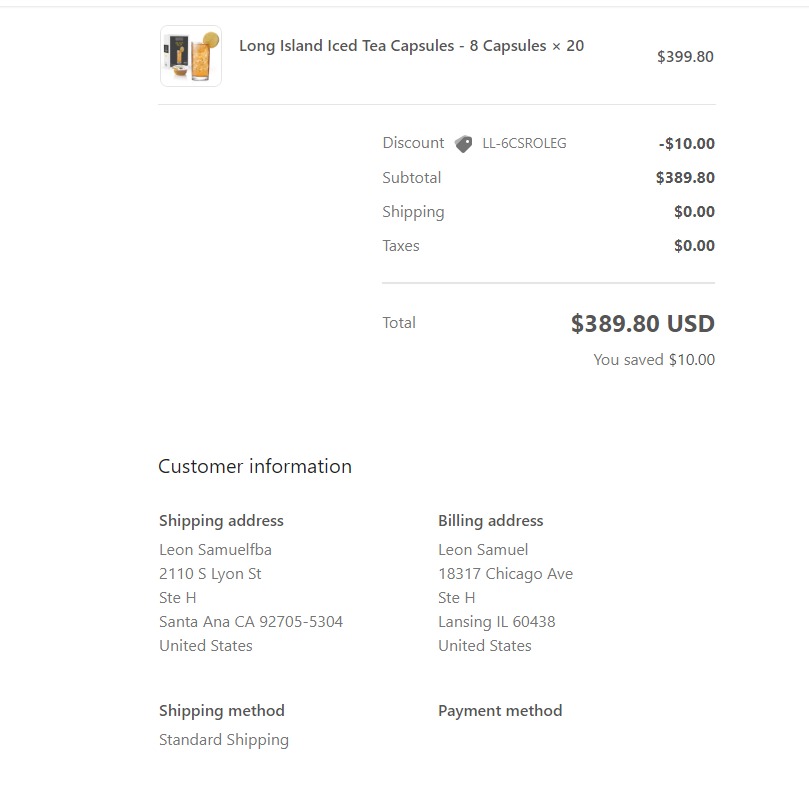
Task: Click the You saved $10.00 text
Action: click(654, 360)
